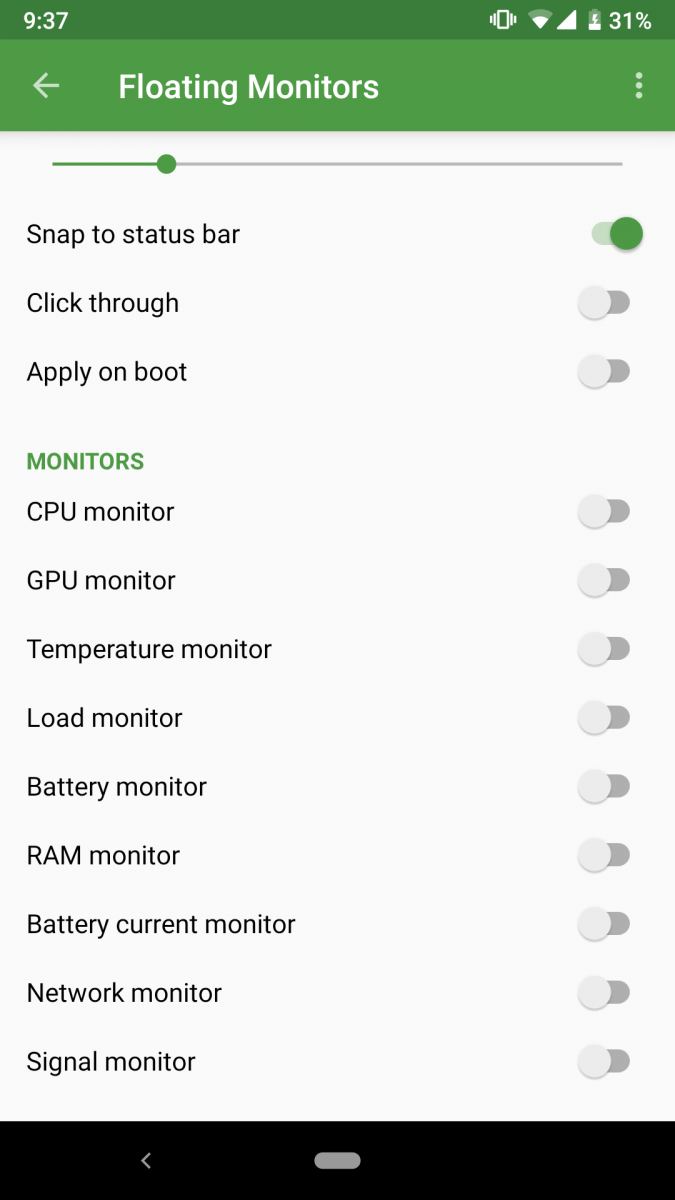Enable the Signal monitor
The width and height of the screenshot is (675, 1200).
[604, 1061]
